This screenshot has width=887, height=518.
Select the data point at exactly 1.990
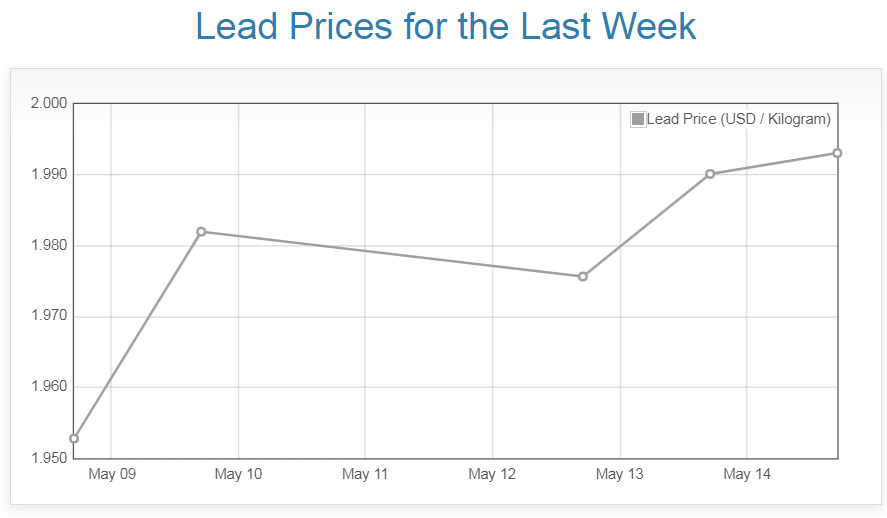tap(710, 174)
